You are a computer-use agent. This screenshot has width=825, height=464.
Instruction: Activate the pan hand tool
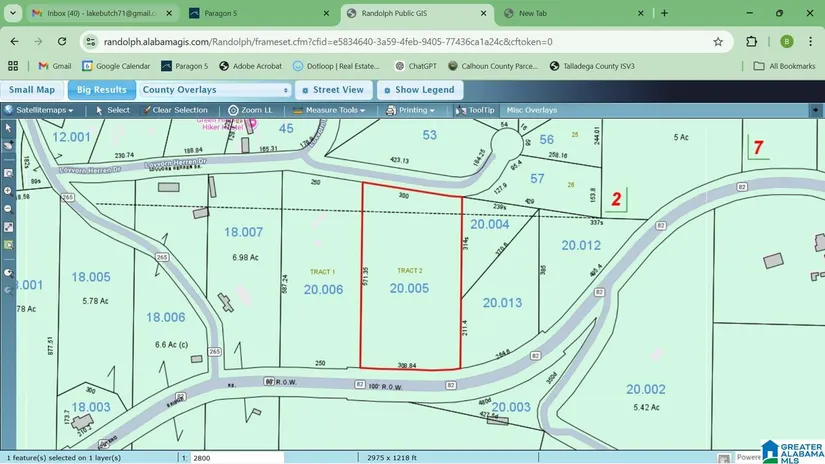[x=7, y=144]
